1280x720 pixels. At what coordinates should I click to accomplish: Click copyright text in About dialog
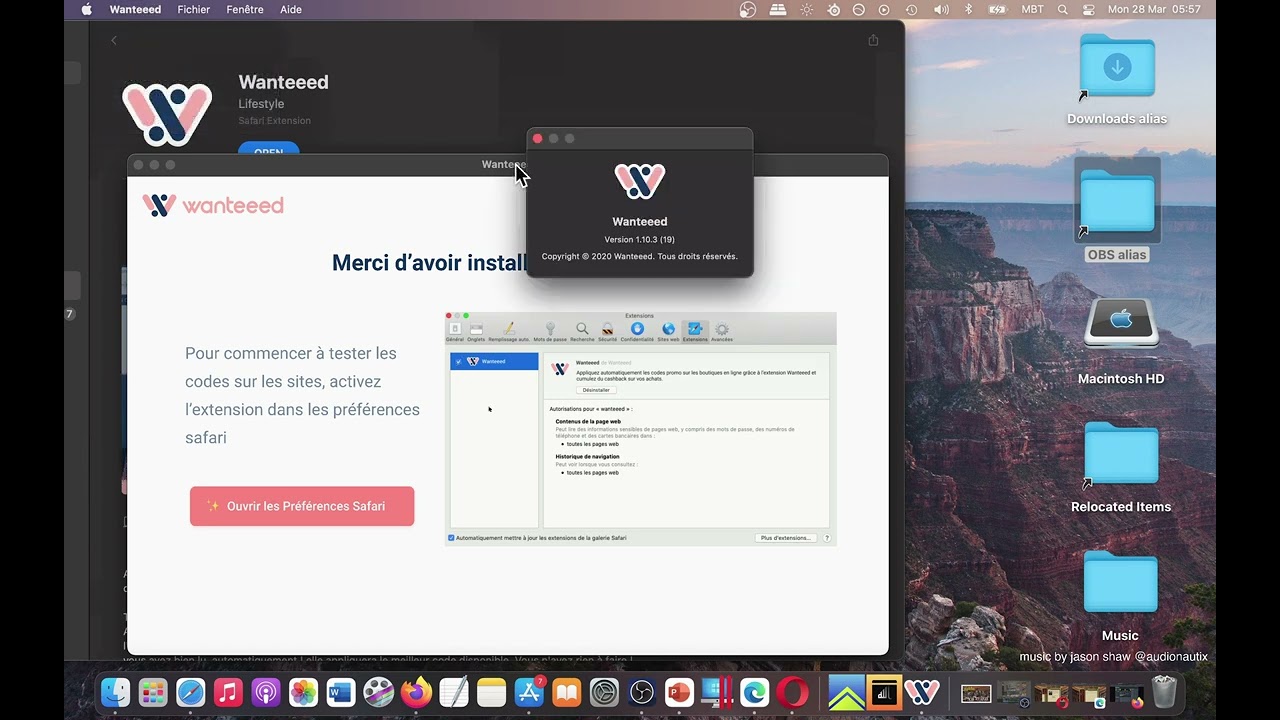coord(640,257)
